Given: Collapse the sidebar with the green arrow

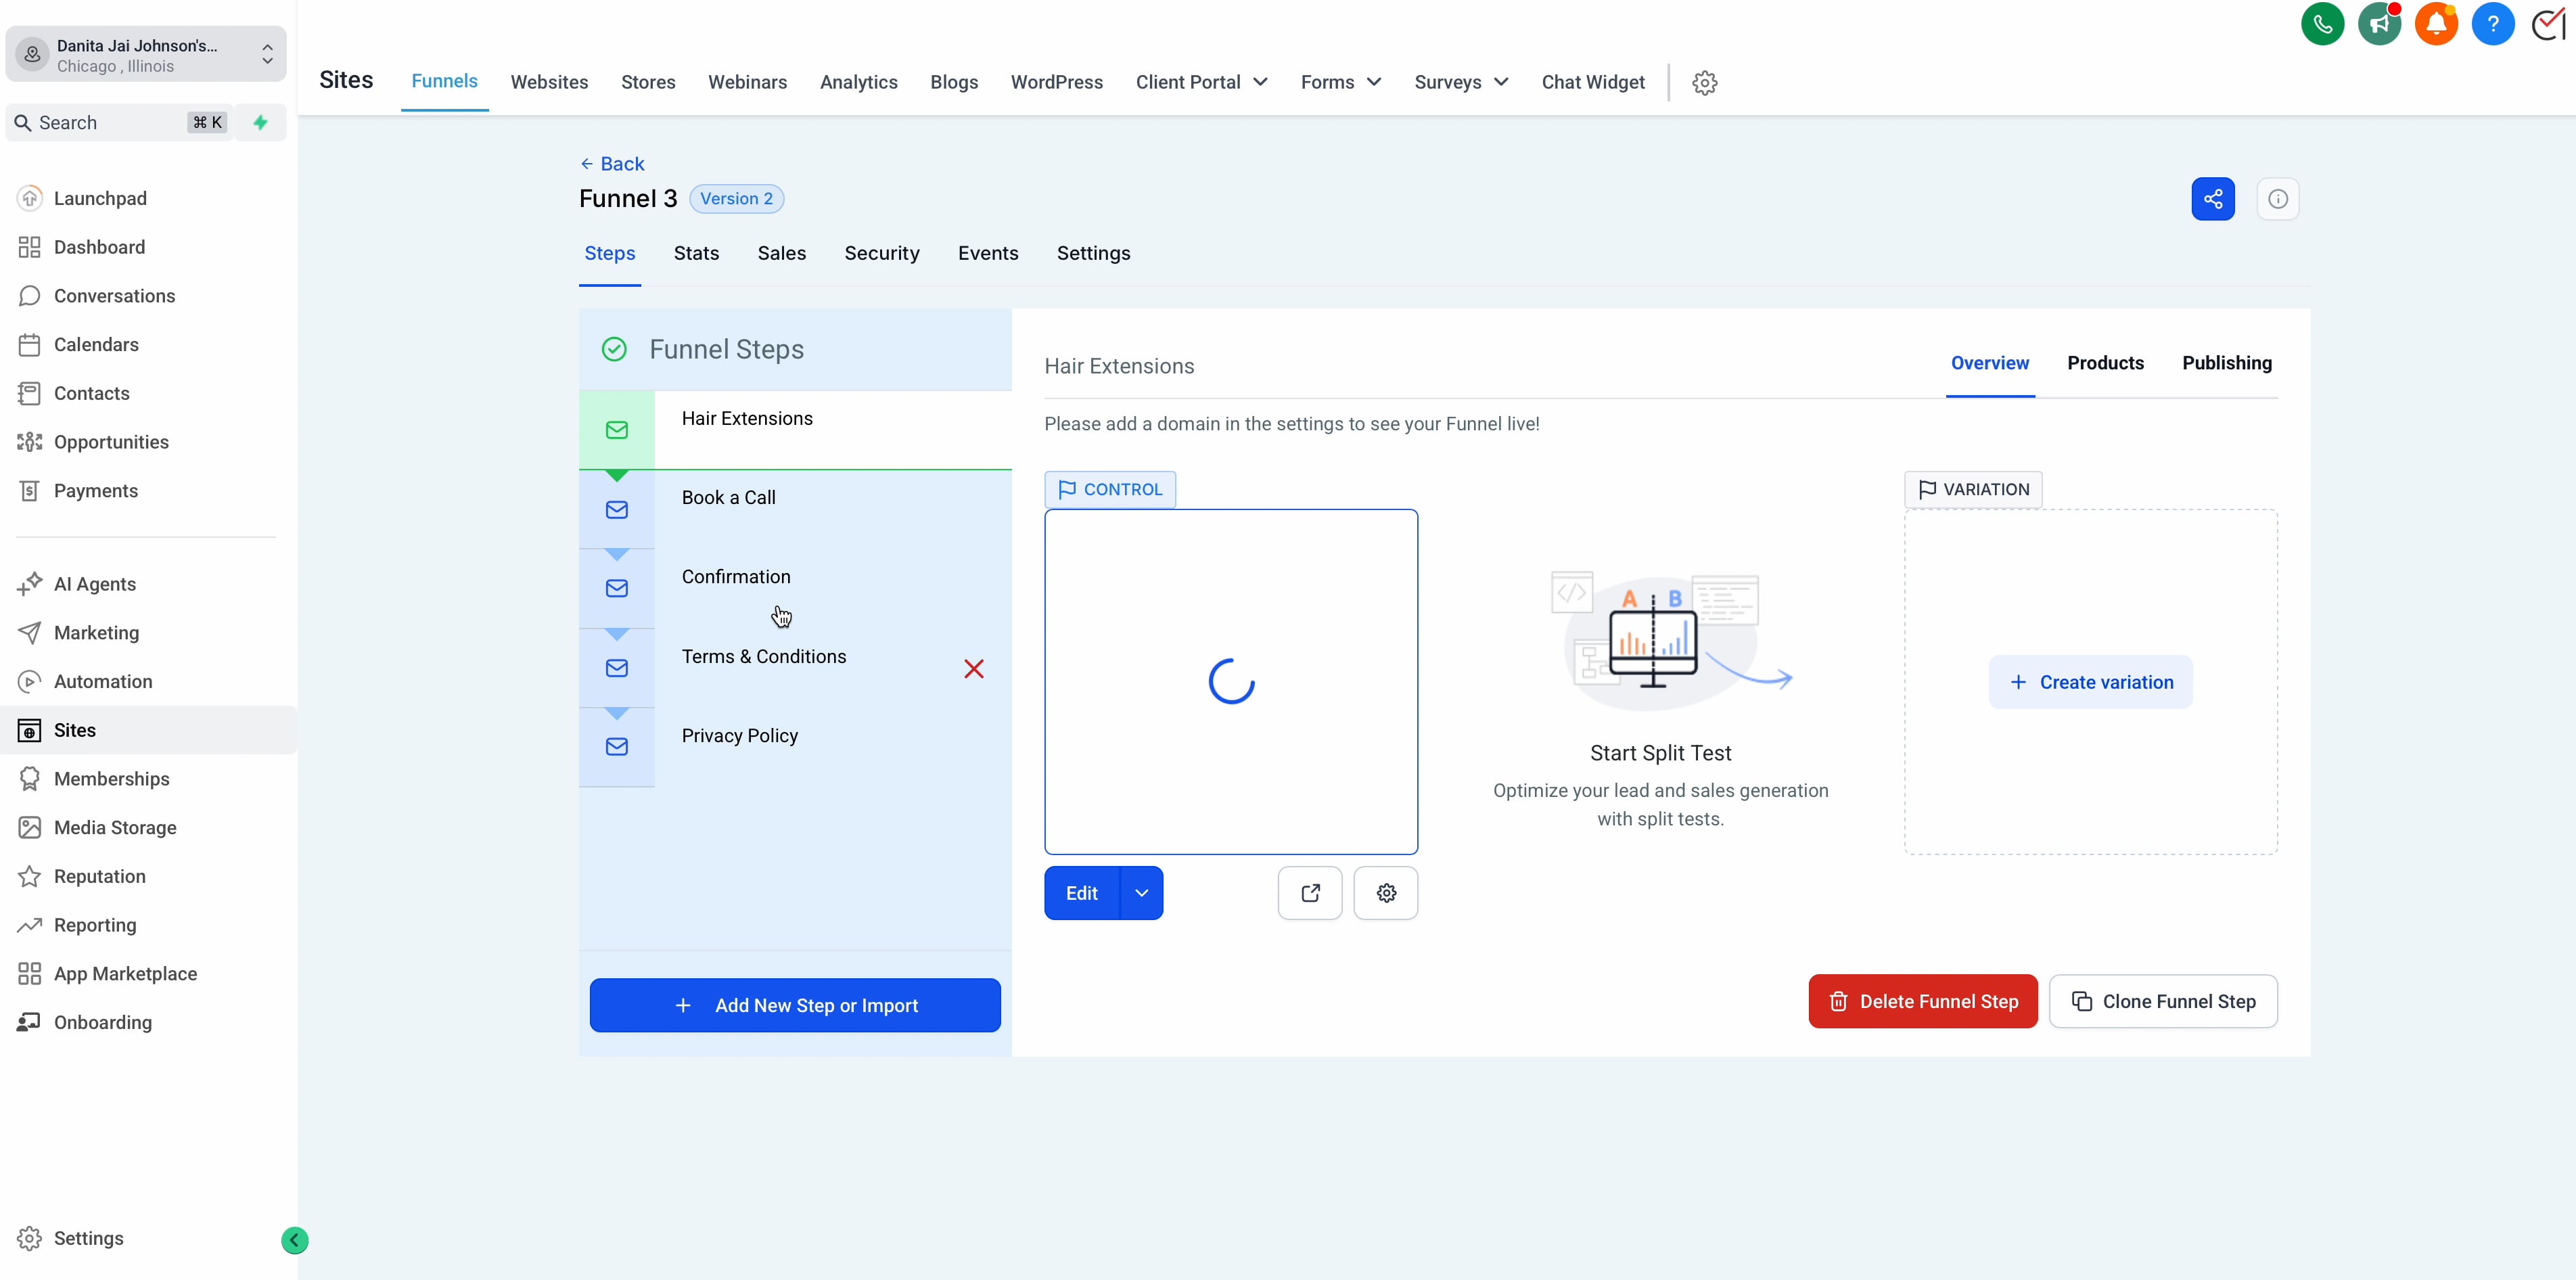Looking at the screenshot, I should click(294, 1240).
